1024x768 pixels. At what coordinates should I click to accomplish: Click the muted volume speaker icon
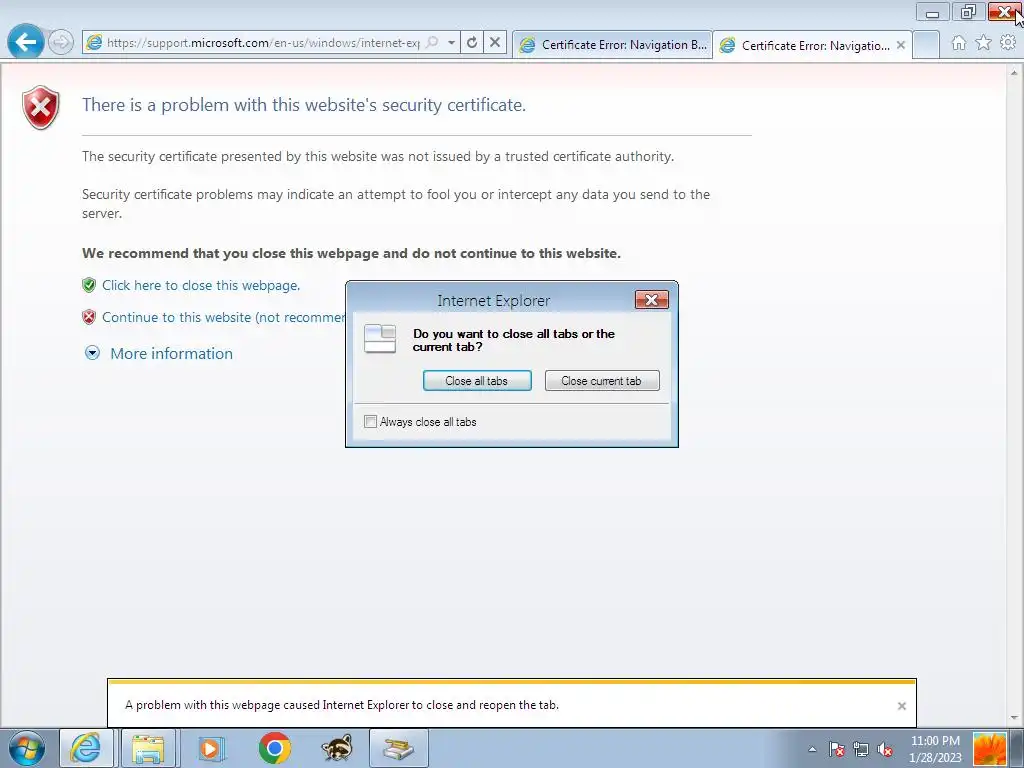click(x=885, y=750)
